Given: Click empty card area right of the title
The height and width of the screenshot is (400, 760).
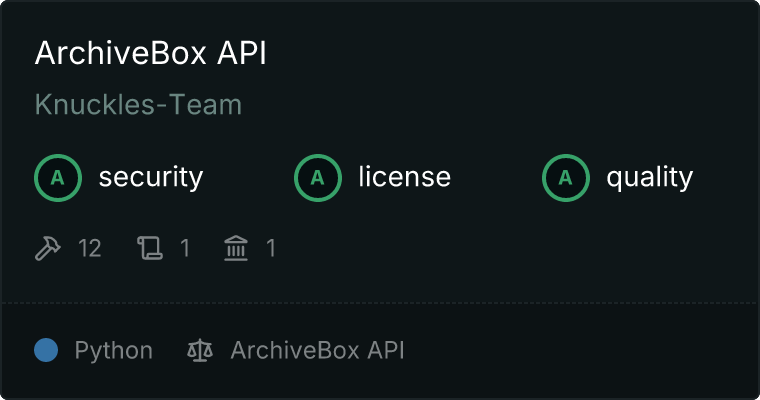Looking at the screenshot, I should [x=520, y=54].
